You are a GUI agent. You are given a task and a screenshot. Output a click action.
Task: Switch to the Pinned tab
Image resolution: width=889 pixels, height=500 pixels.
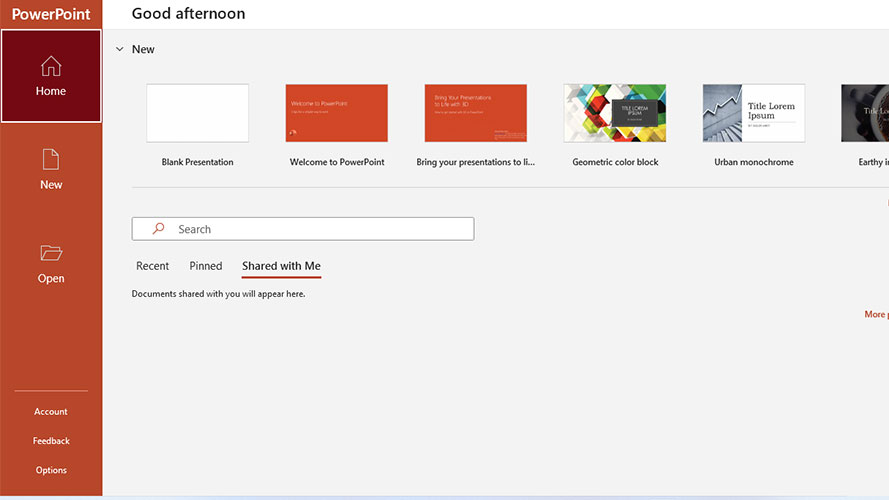coord(206,266)
